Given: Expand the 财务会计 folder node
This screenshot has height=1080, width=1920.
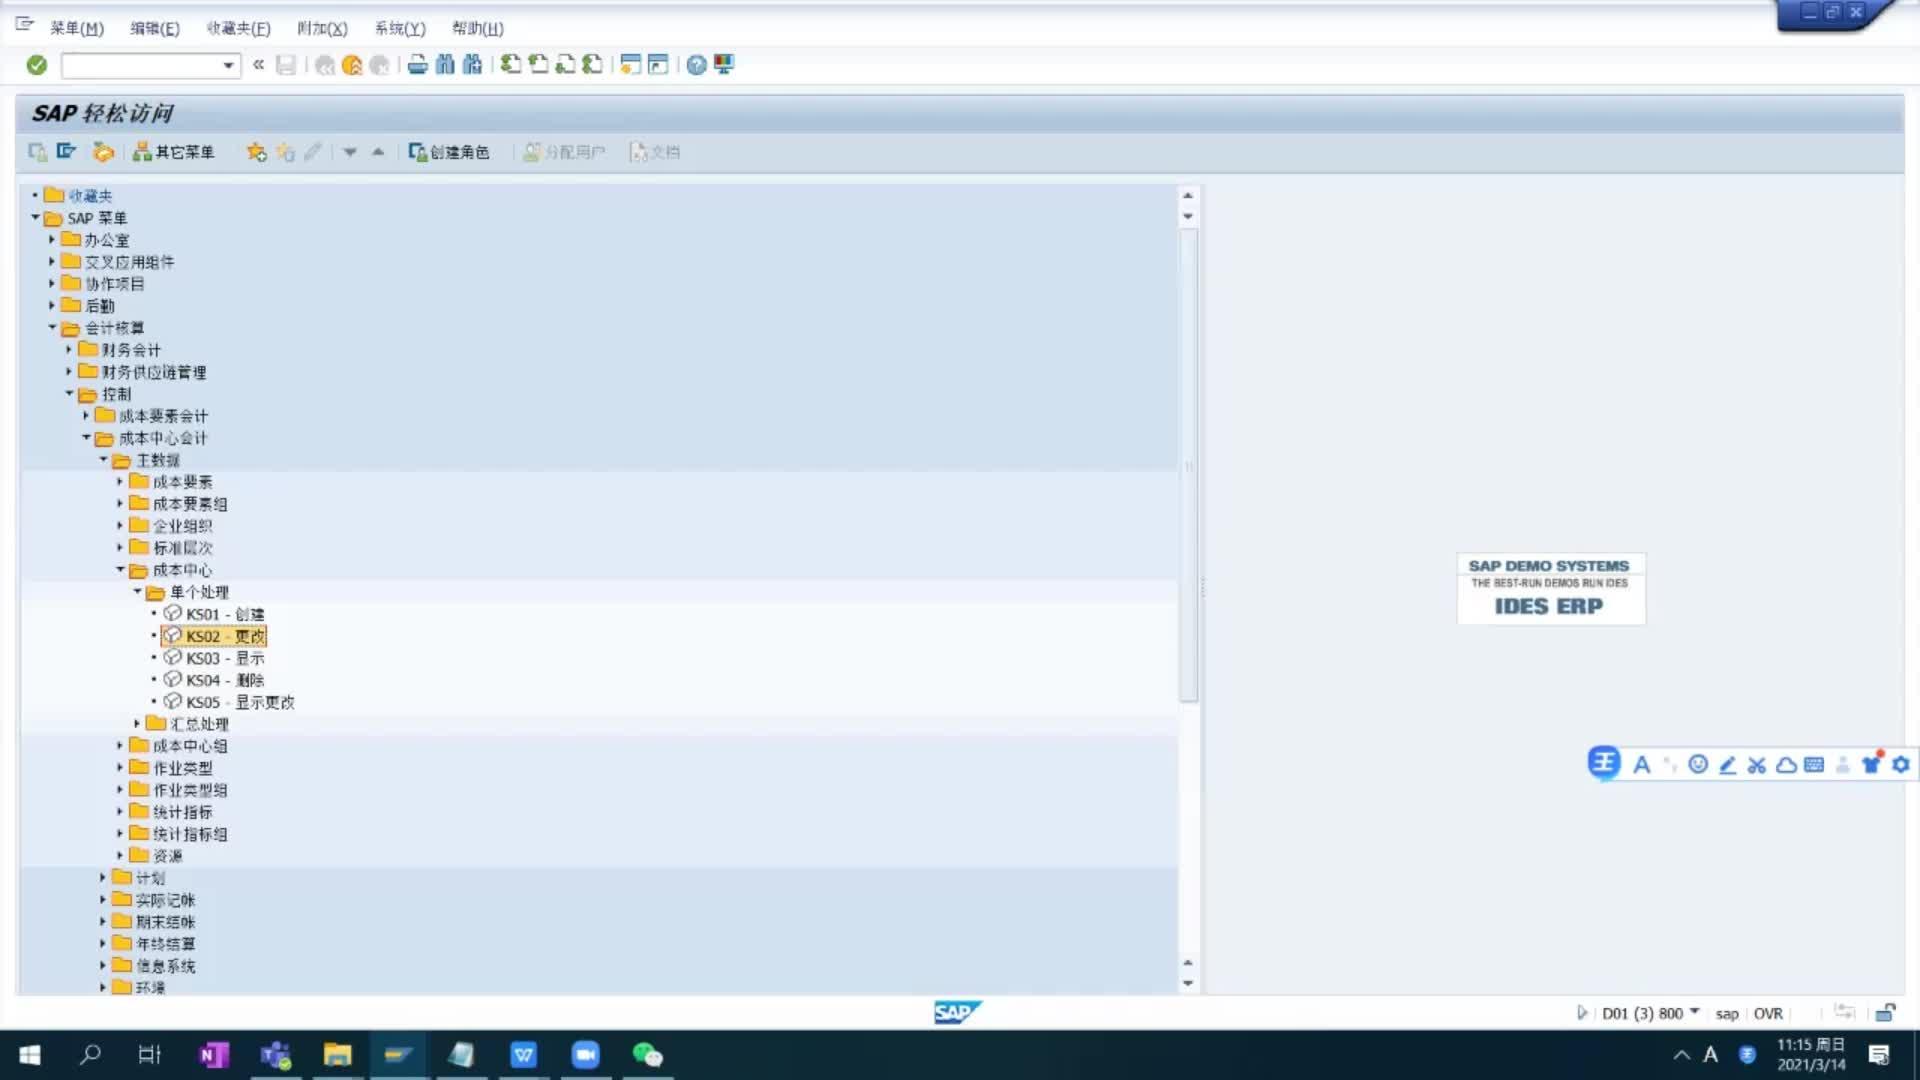Looking at the screenshot, I should pos(69,349).
